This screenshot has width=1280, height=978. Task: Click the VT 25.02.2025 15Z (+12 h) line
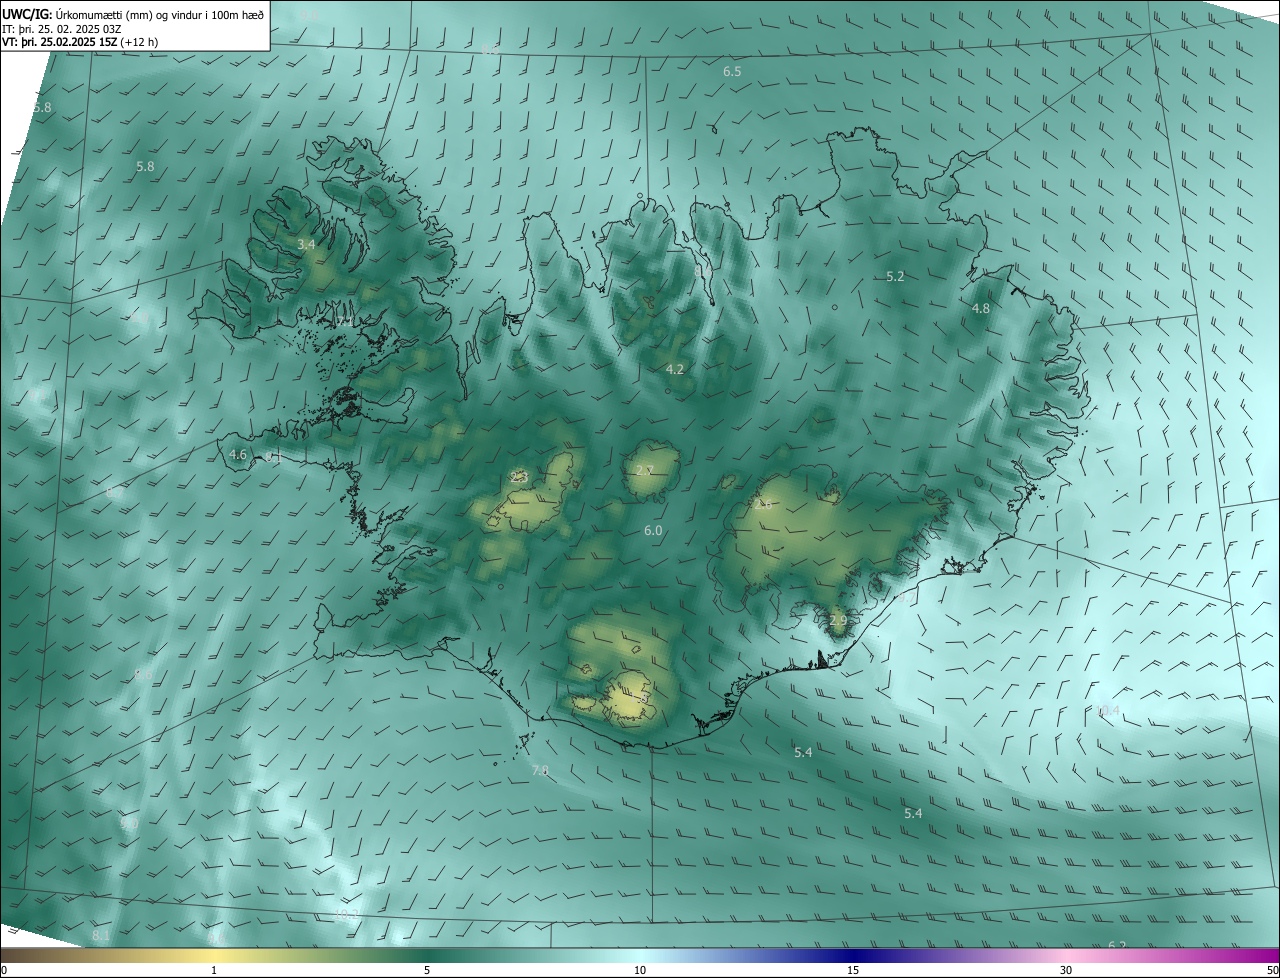(x=80, y=42)
